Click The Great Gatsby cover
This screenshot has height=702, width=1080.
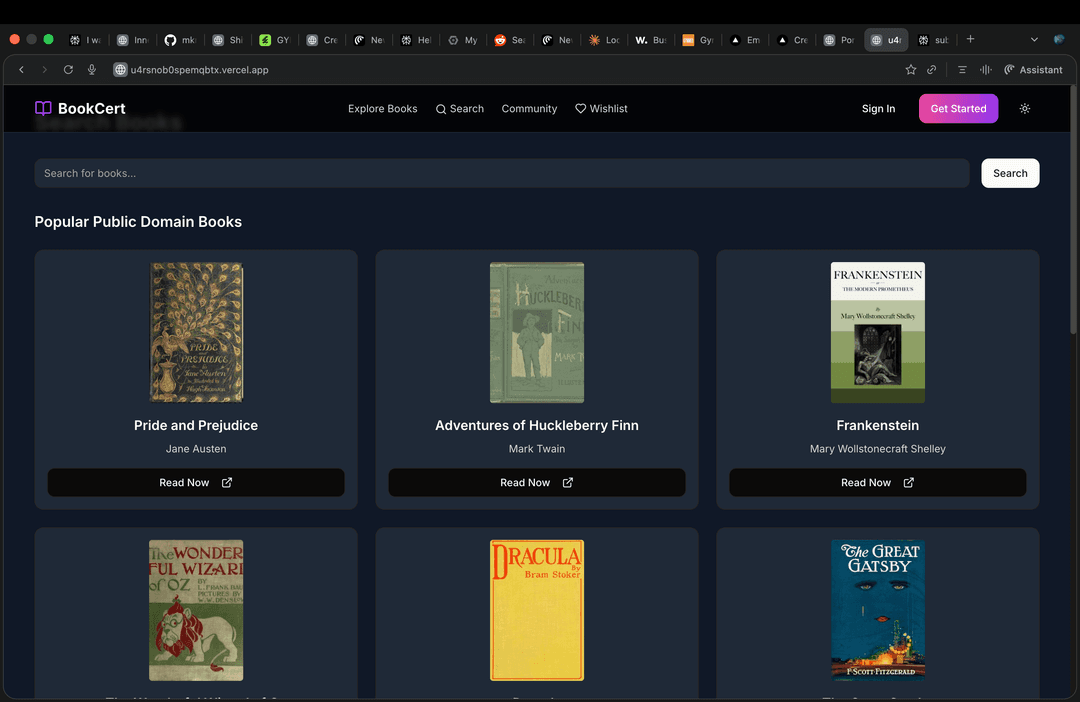878,610
